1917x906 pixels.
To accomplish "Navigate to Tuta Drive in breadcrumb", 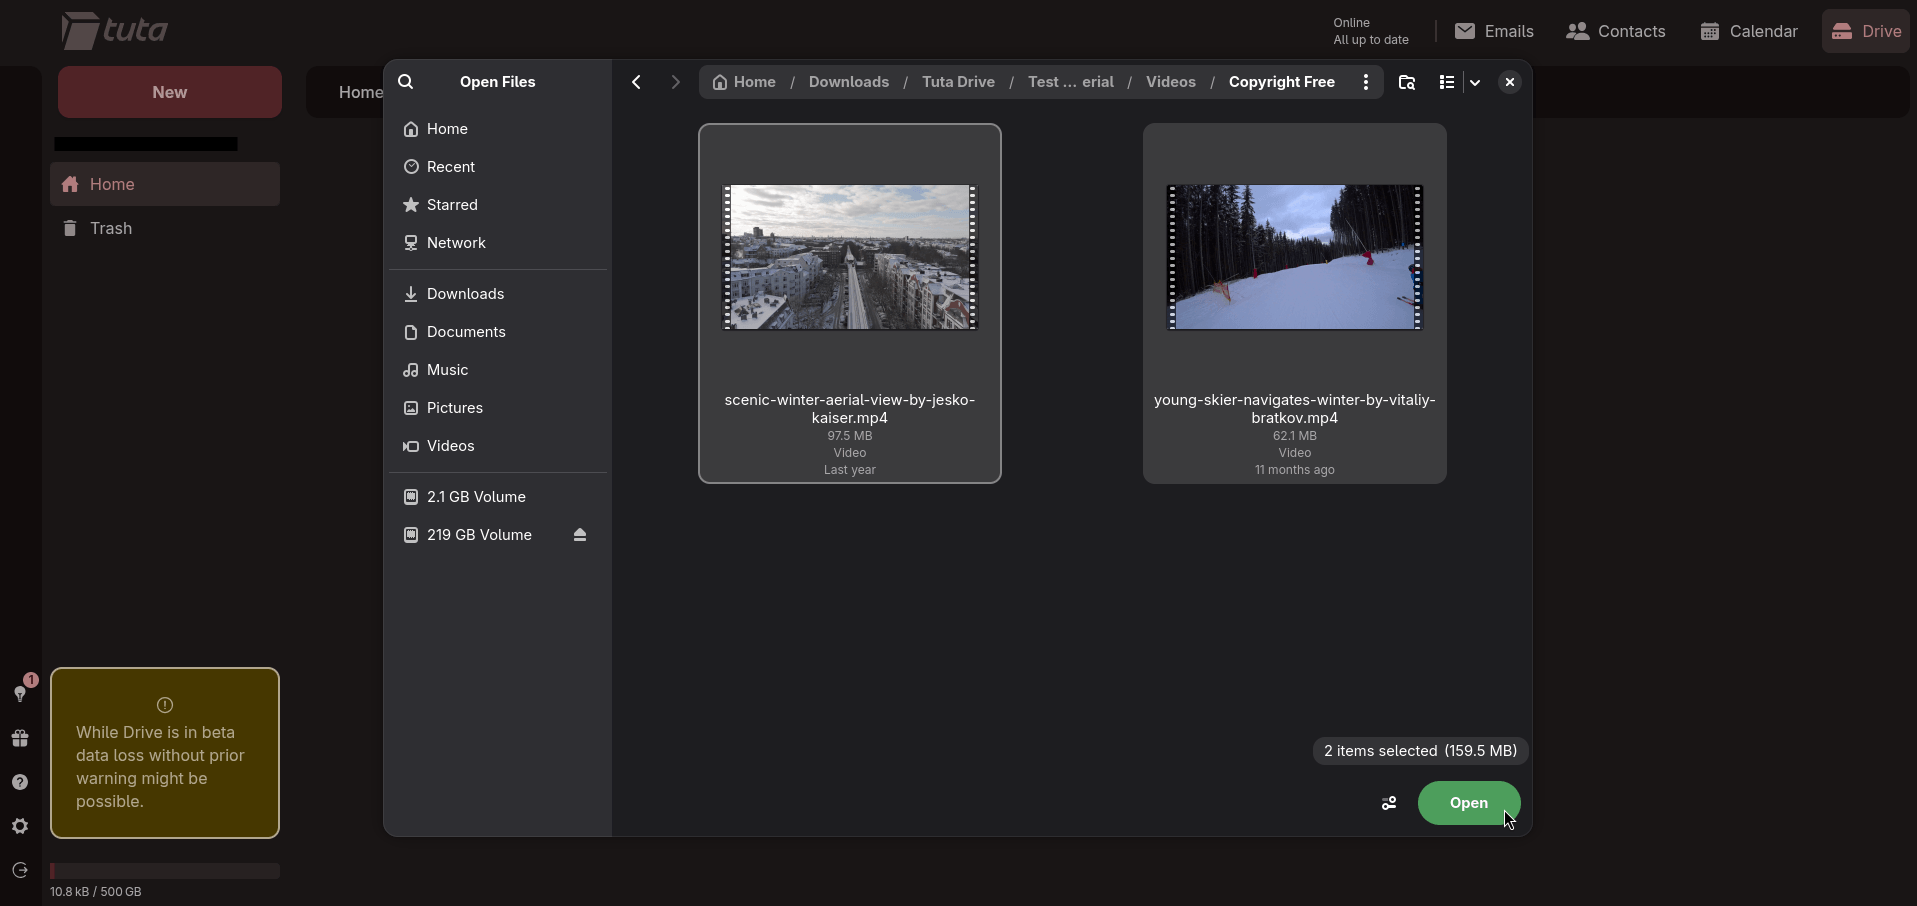I will point(958,82).
